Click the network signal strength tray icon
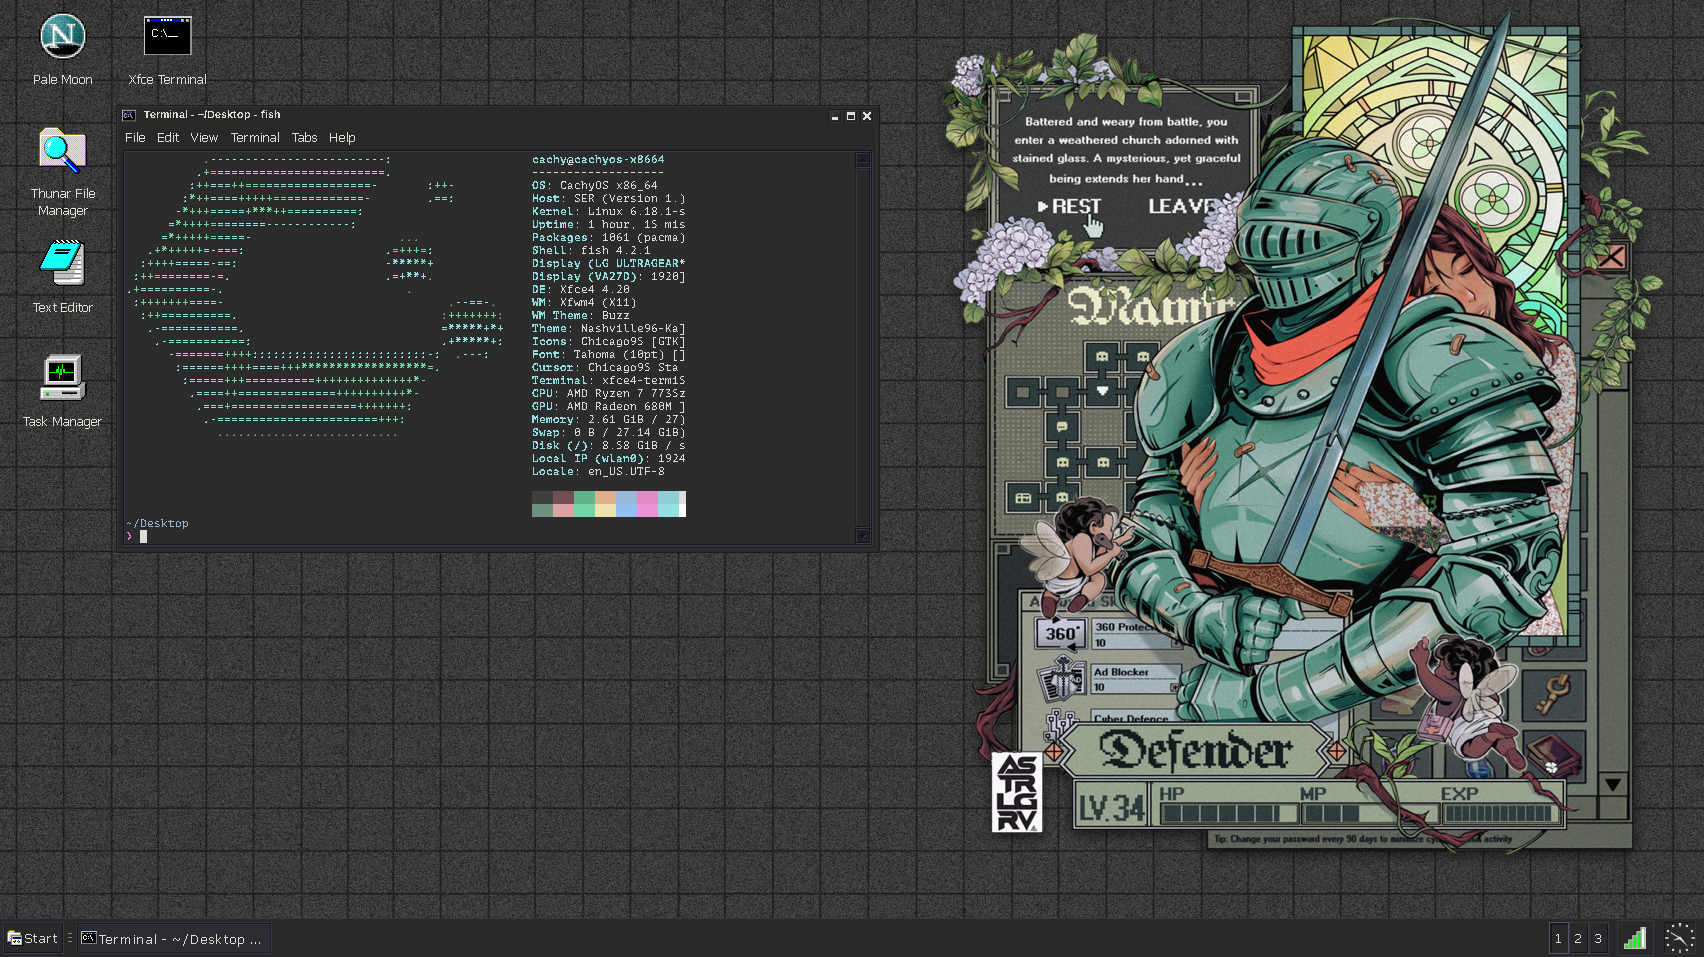The image size is (1704, 957). pyautogui.click(x=1634, y=938)
